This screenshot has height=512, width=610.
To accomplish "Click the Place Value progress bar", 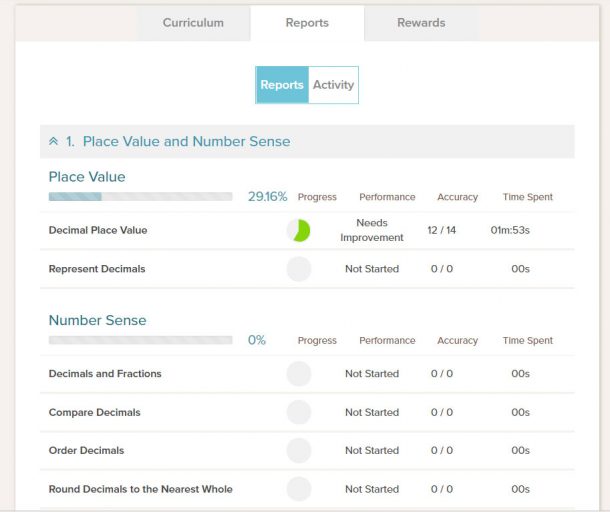I will click(x=140, y=197).
